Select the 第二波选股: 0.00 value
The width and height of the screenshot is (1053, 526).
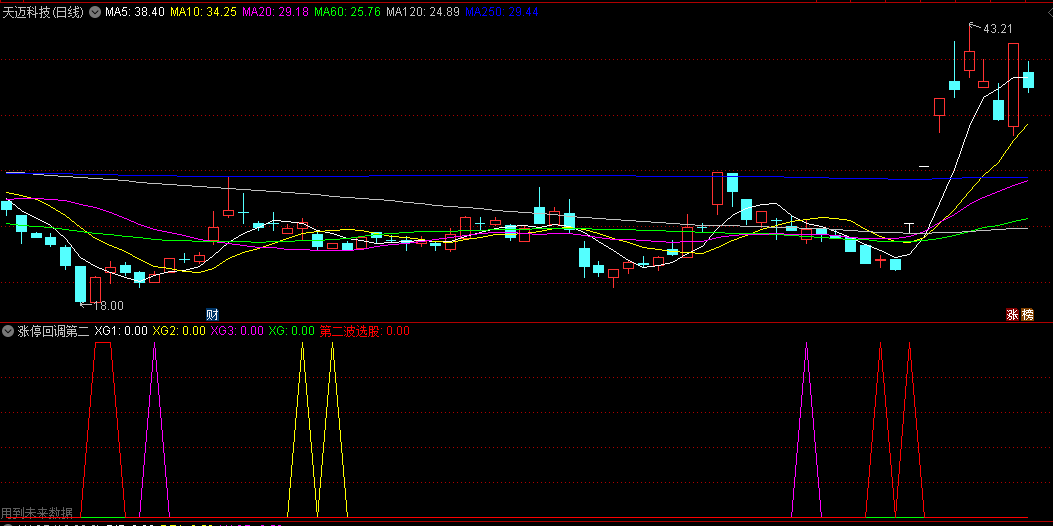(x=364, y=331)
